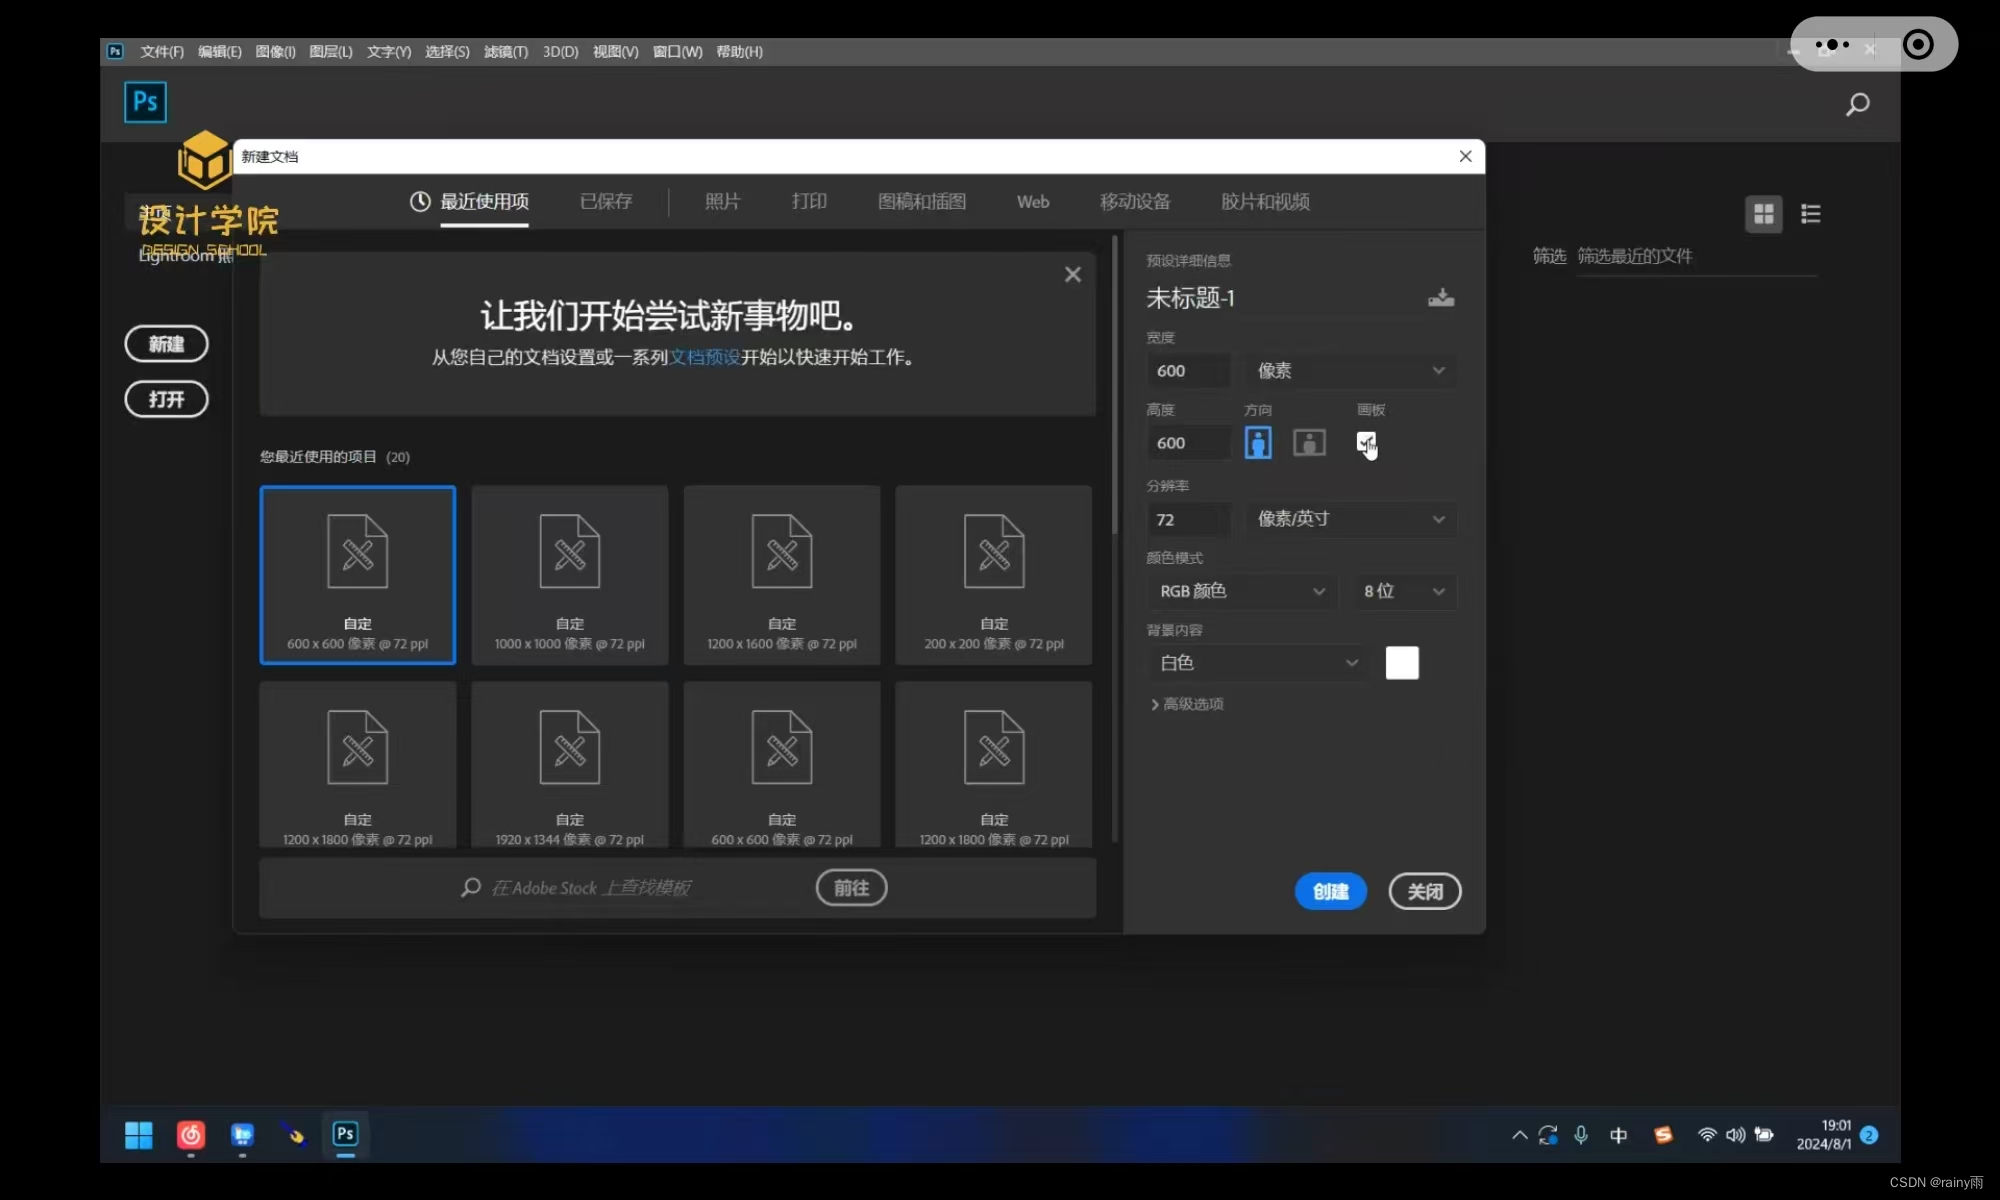Open the RGB 颜色 color mode dropdown
This screenshot has height=1200, width=2000.
click(1242, 591)
